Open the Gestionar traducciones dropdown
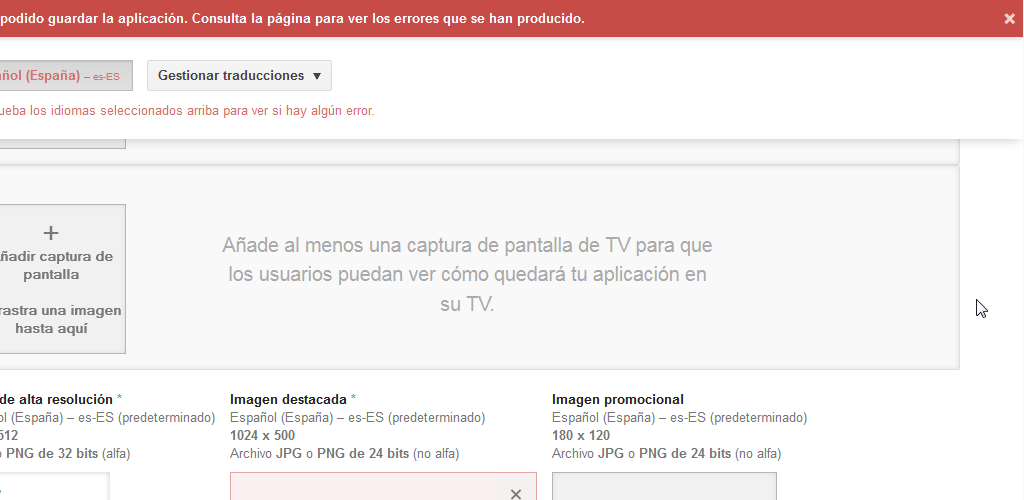The width and height of the screenshot is (1024, 500). (239, 76)
